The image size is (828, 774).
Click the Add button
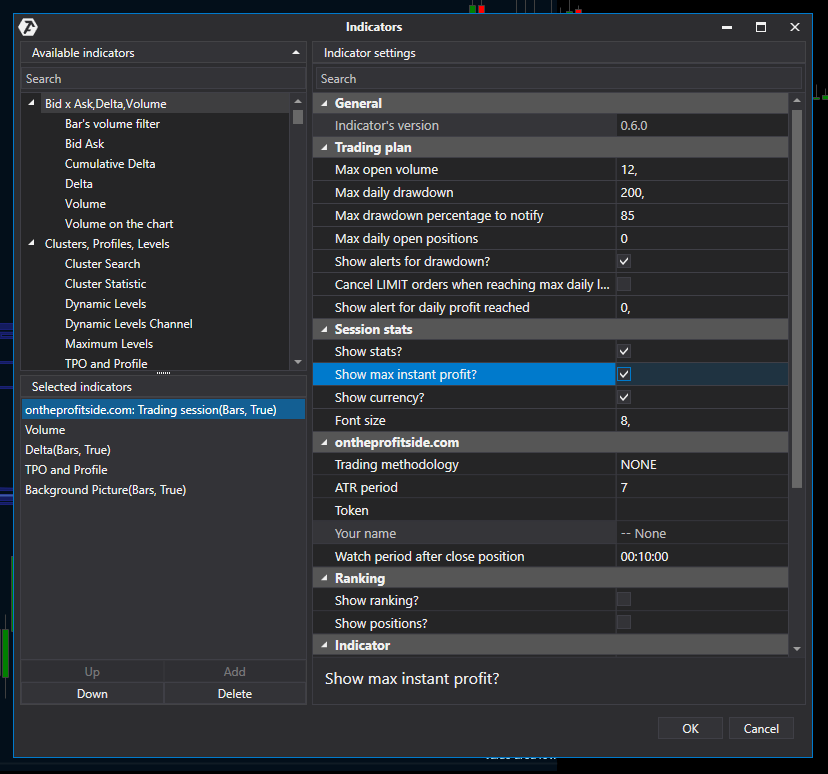tap(234, 672)
